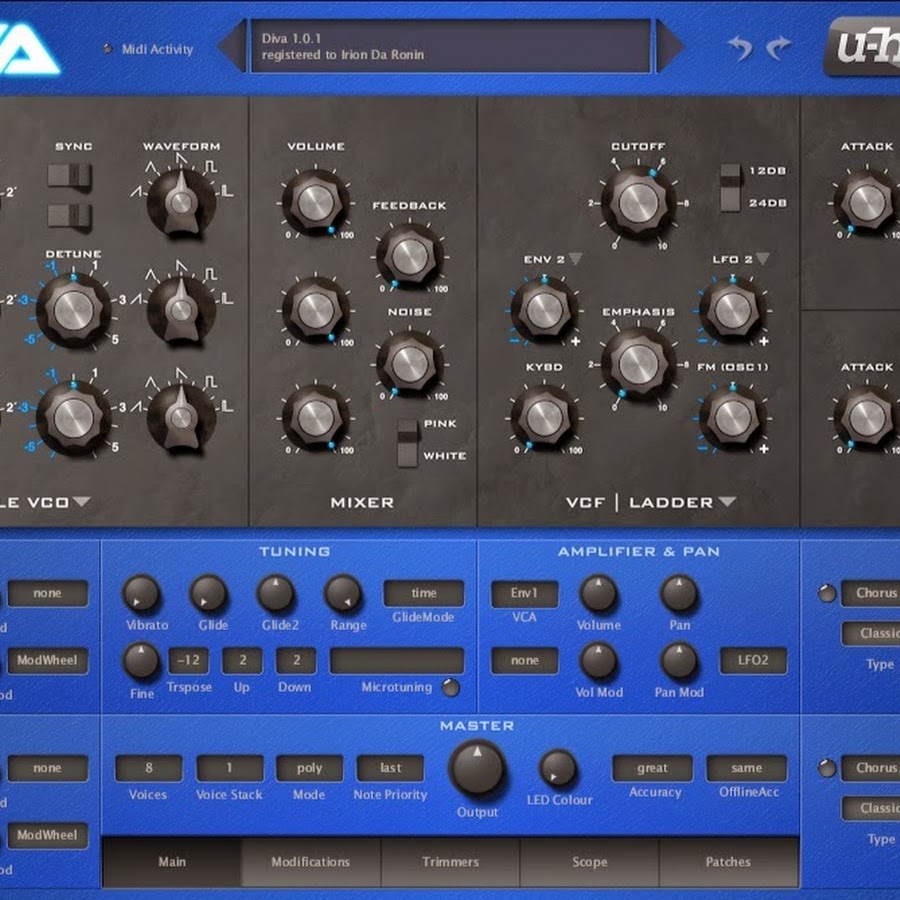Click the u-he logo badge
Viewport: 900px width, 900px height.
pos(862,47)
